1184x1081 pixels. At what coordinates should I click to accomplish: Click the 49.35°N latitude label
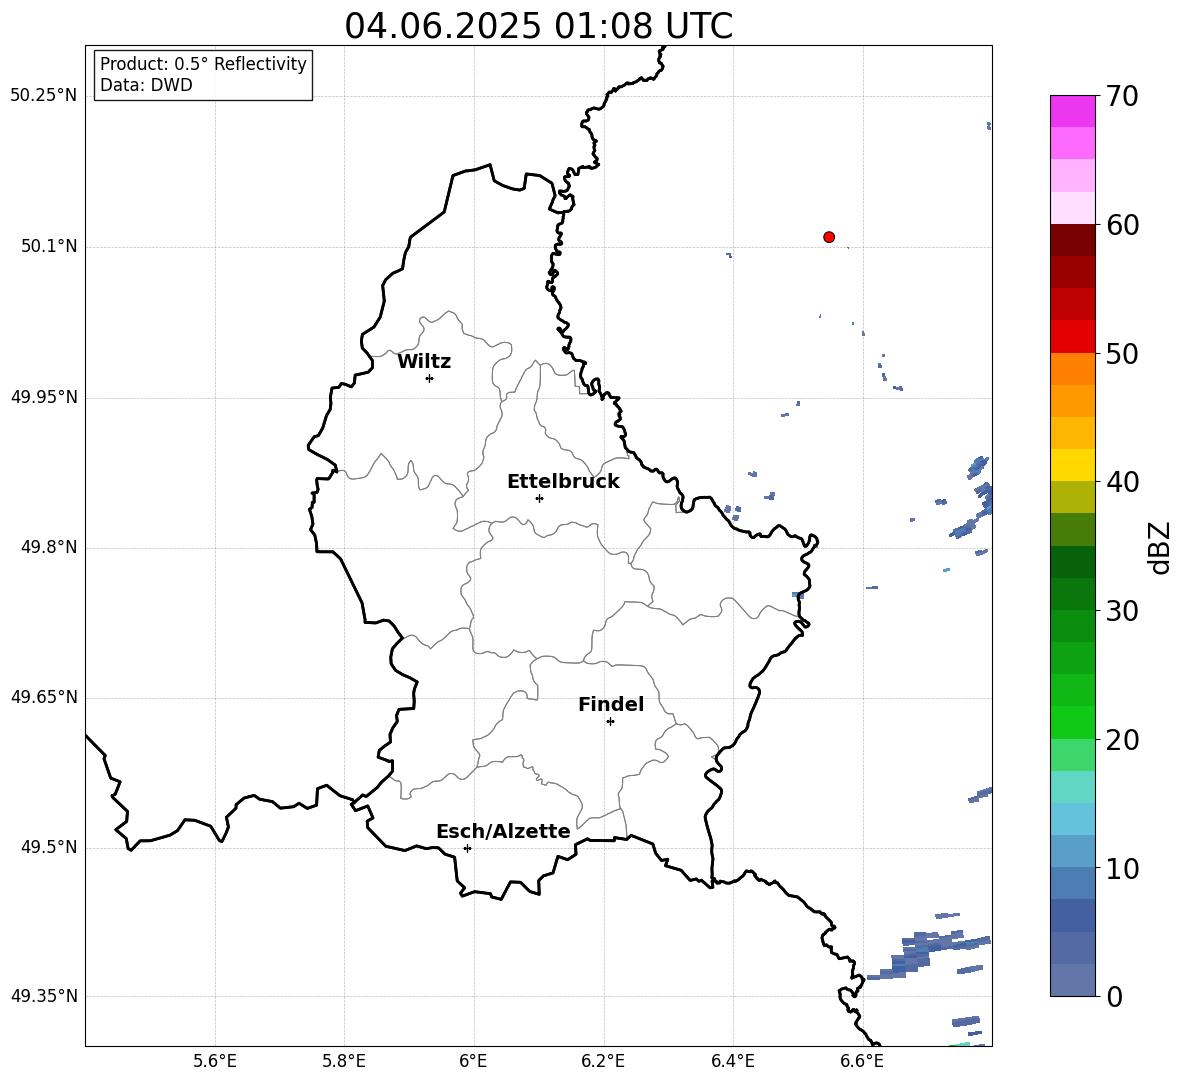tap(44, 996)
